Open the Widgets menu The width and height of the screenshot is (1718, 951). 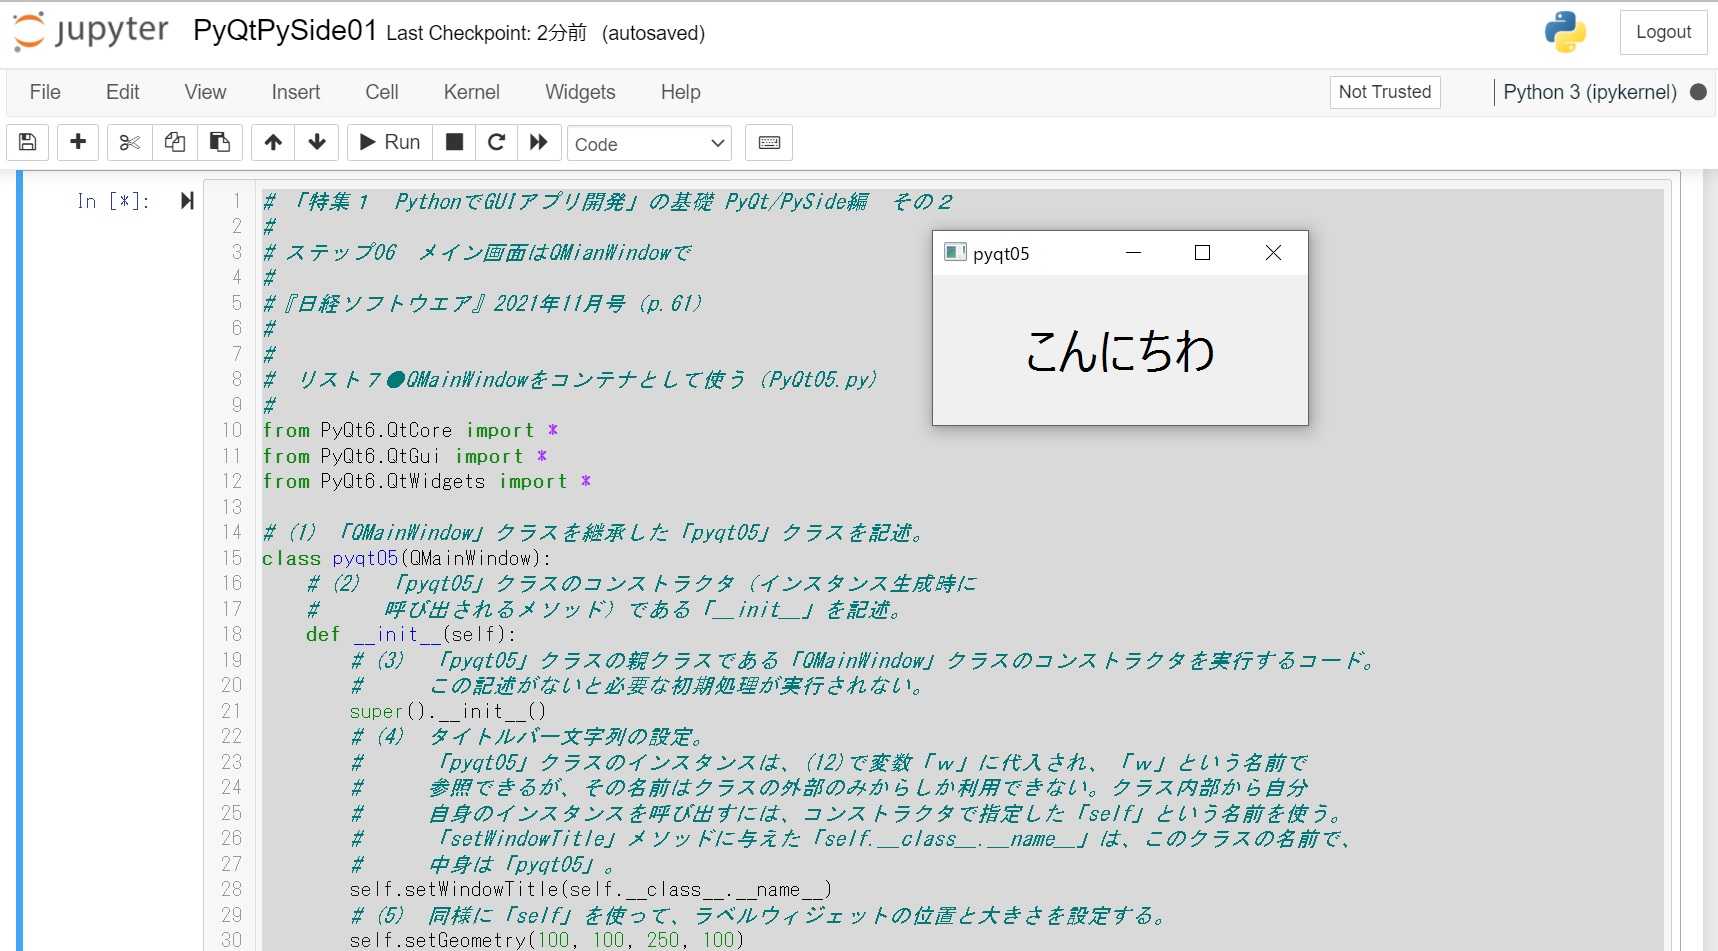tap(579, 92)
